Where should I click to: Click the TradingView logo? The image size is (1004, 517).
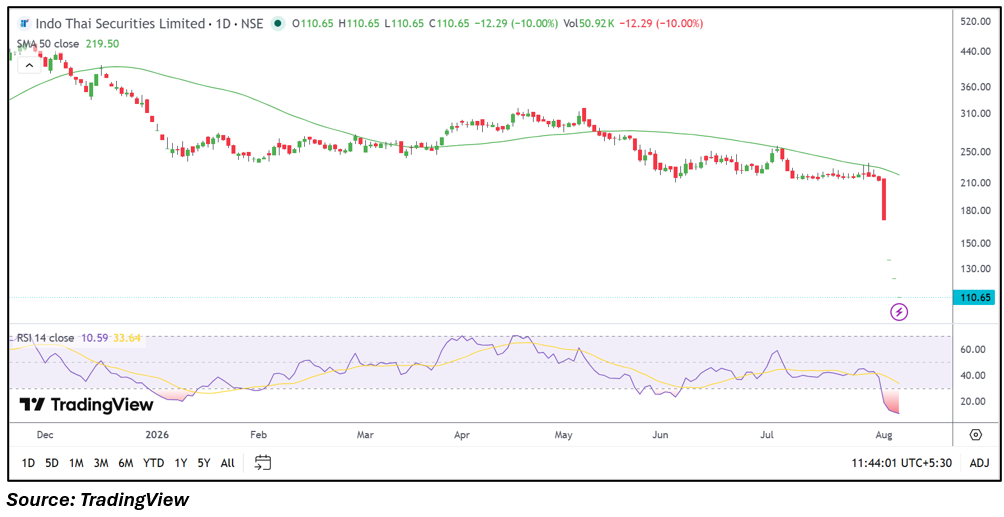(x=86, y=405)
